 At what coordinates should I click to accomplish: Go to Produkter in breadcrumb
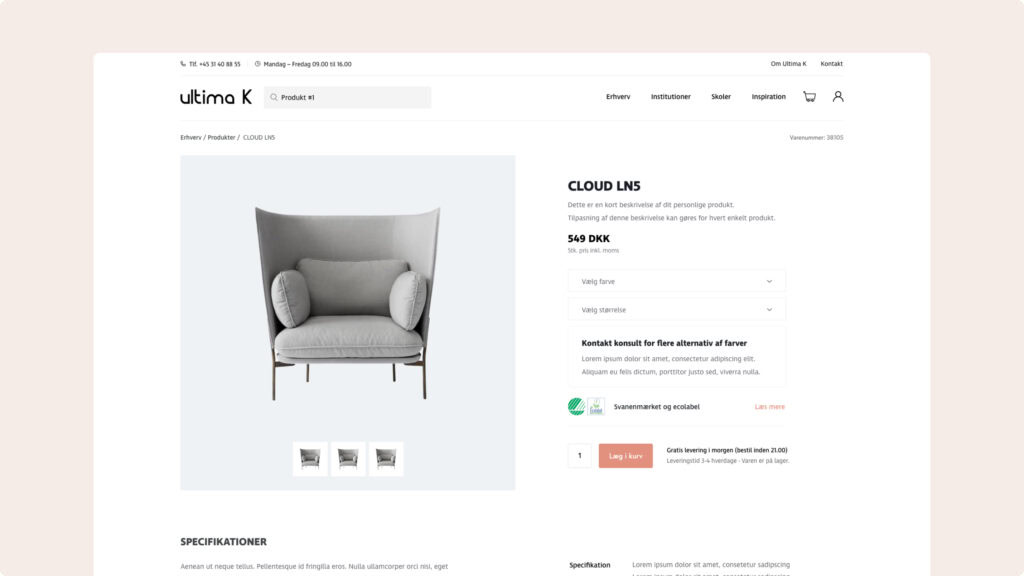pos(221,138)
